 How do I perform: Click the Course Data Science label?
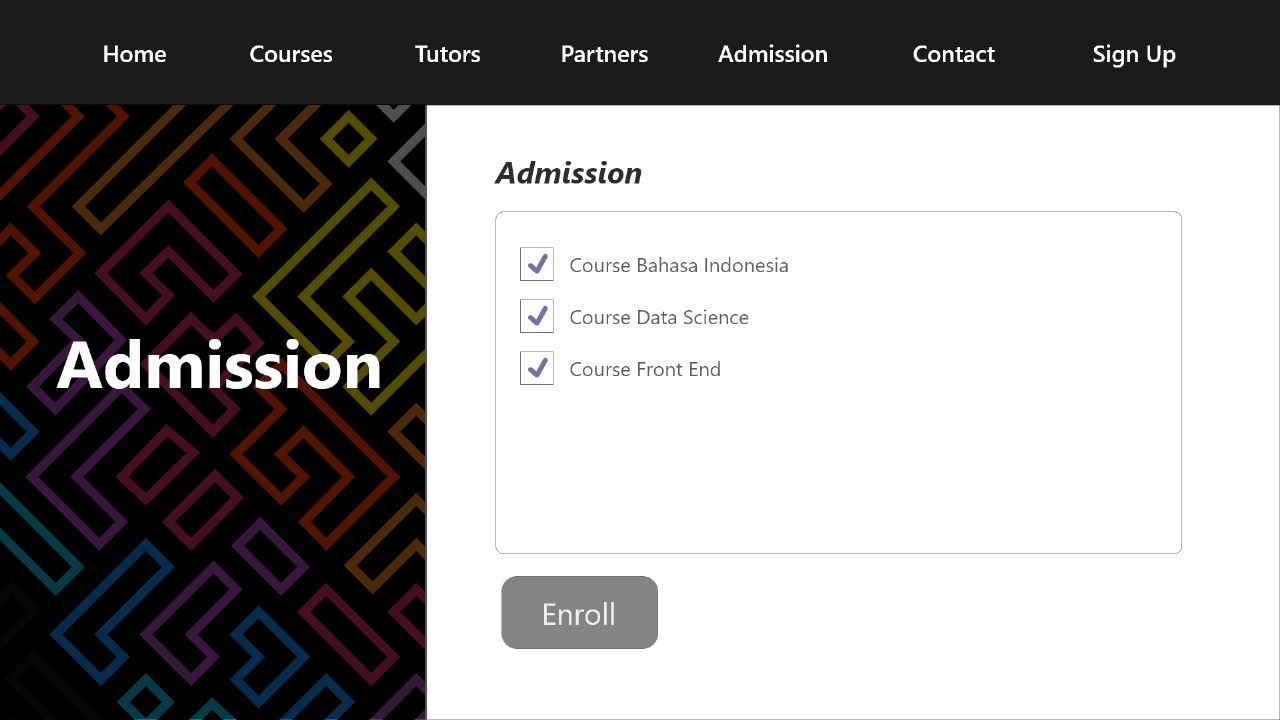point(658,318)
